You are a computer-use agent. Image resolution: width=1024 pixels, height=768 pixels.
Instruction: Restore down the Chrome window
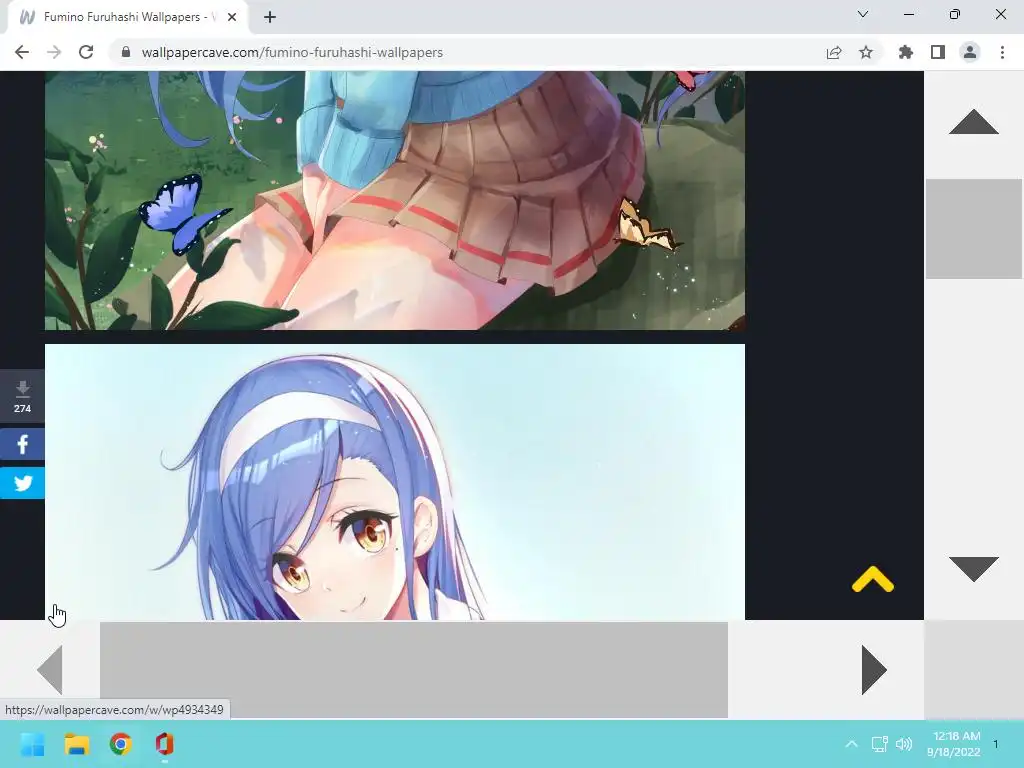click(955, 14)
